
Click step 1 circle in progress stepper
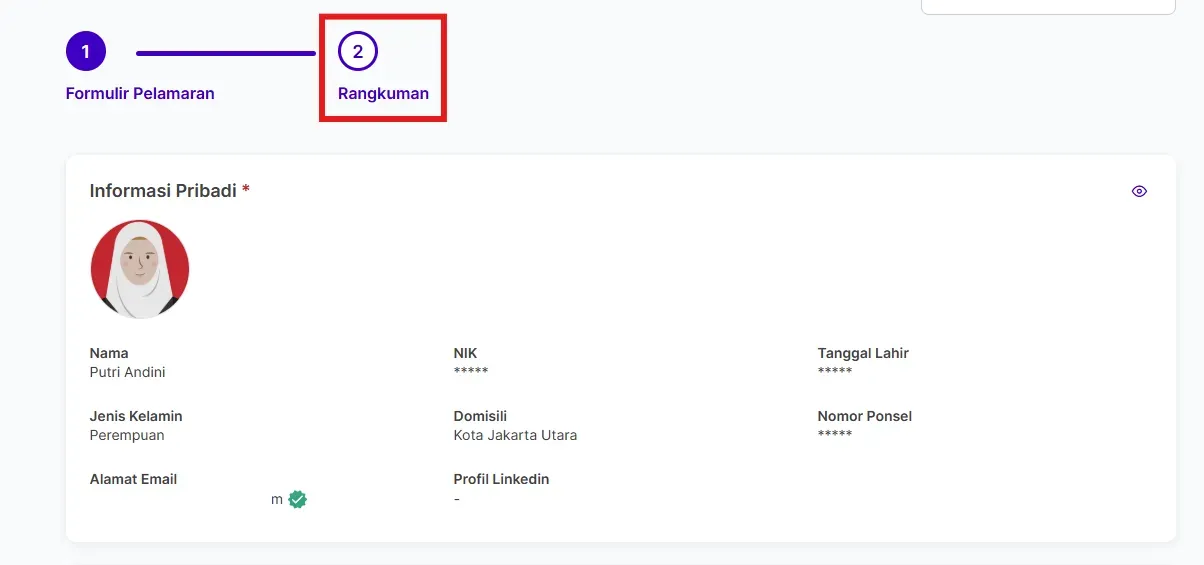tap(86, 51)
